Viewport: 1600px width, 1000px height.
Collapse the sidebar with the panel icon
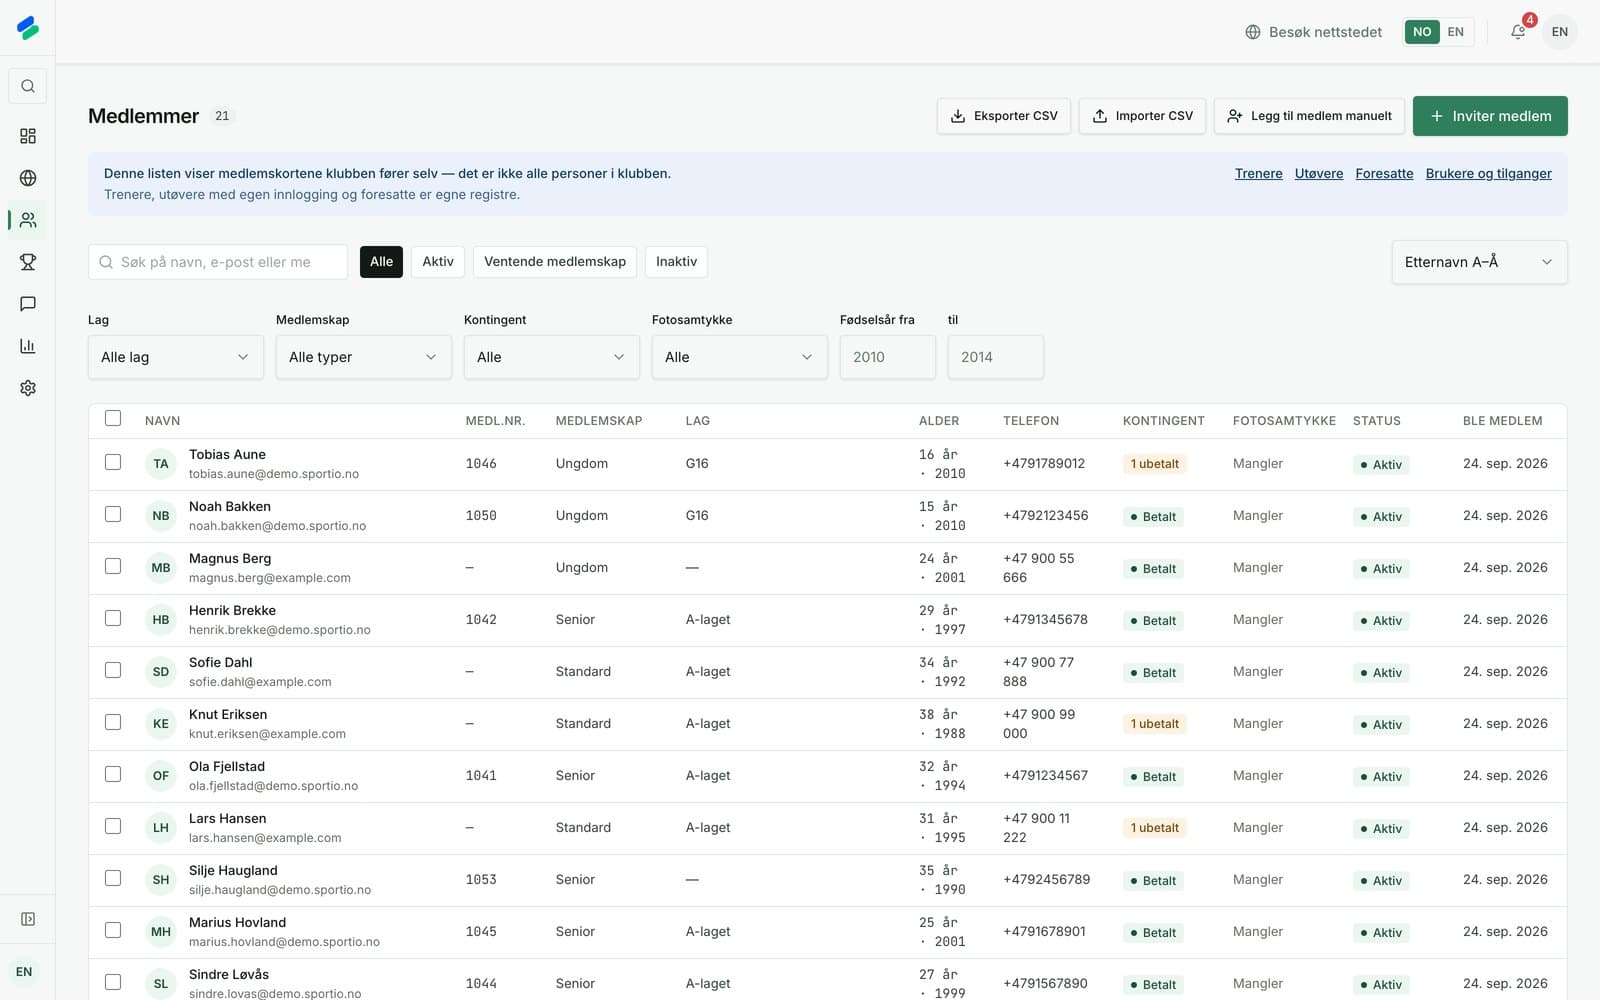(x=28, y=919)
